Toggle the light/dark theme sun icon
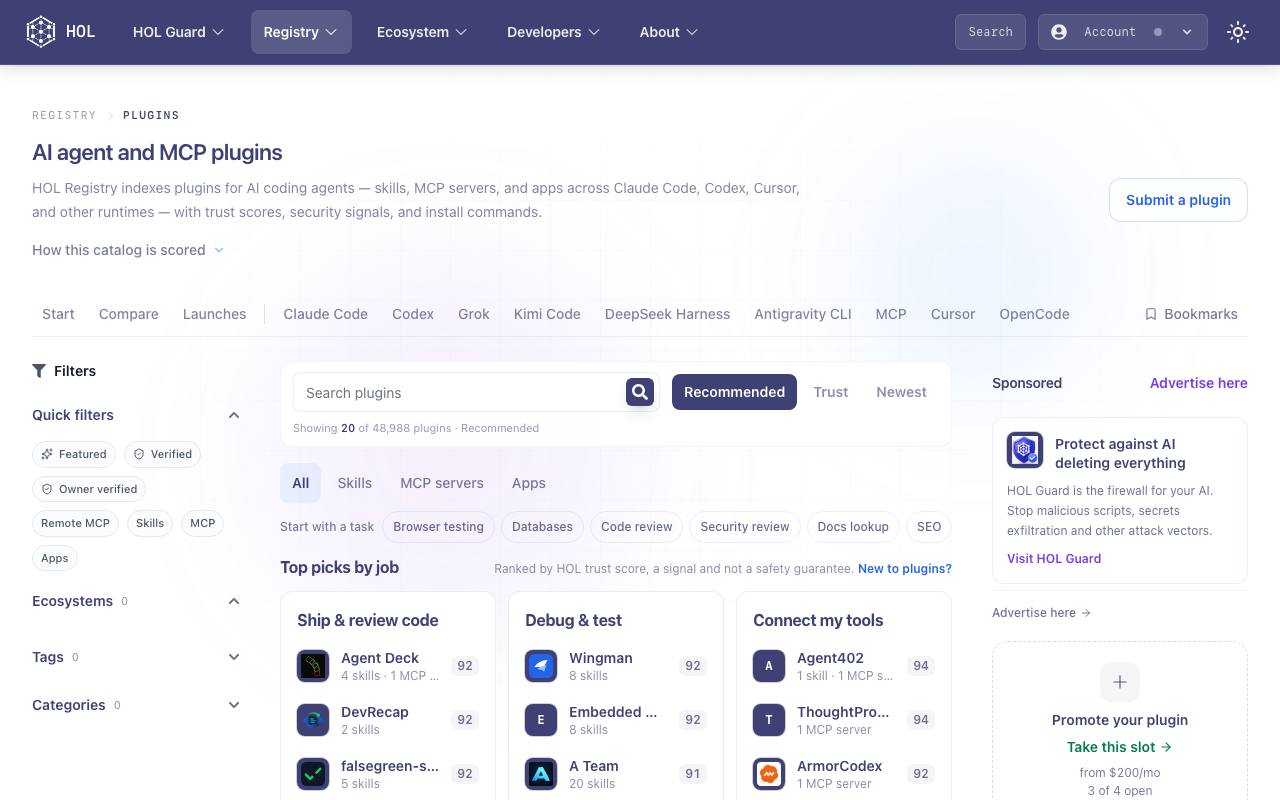 pyautogui.click(x=1238, y=32)
